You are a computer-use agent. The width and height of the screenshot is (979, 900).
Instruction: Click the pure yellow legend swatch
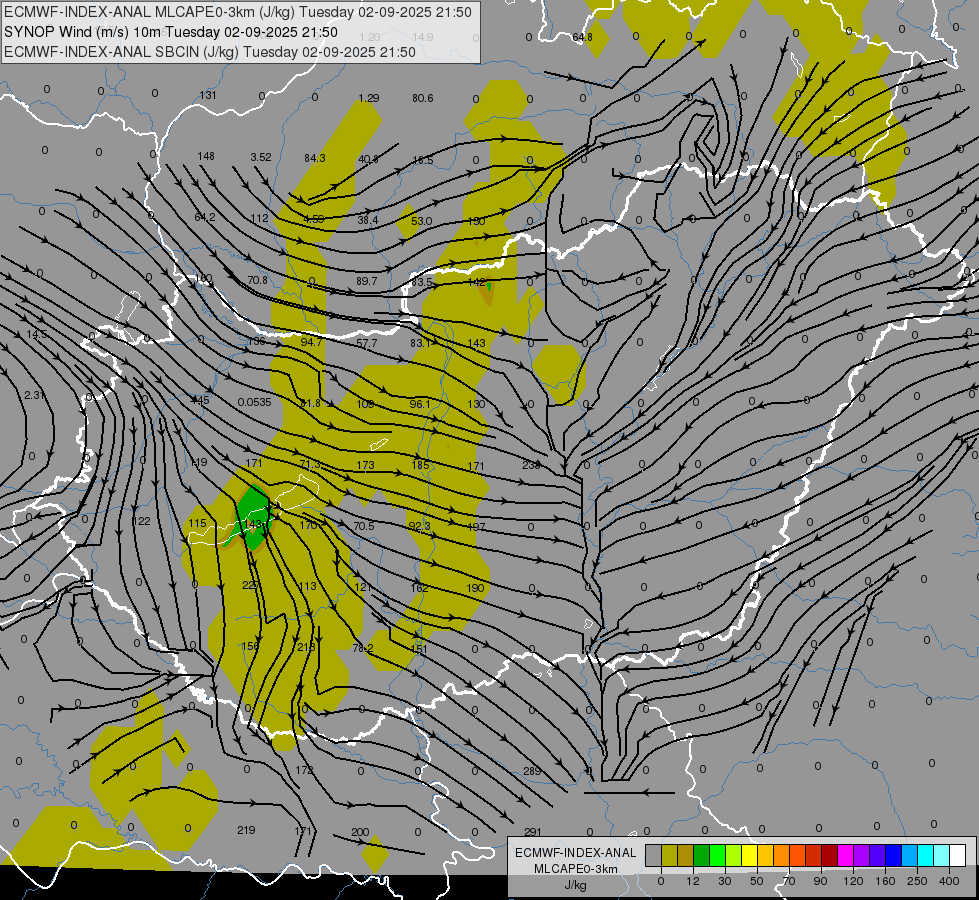point(750,856)
